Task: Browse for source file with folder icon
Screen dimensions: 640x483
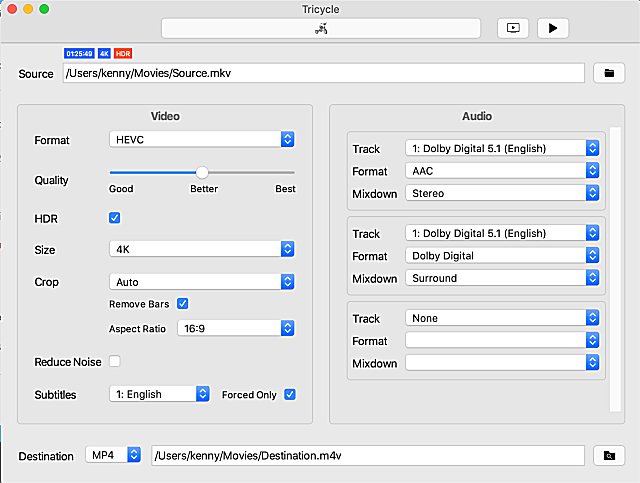Action: 608,73
